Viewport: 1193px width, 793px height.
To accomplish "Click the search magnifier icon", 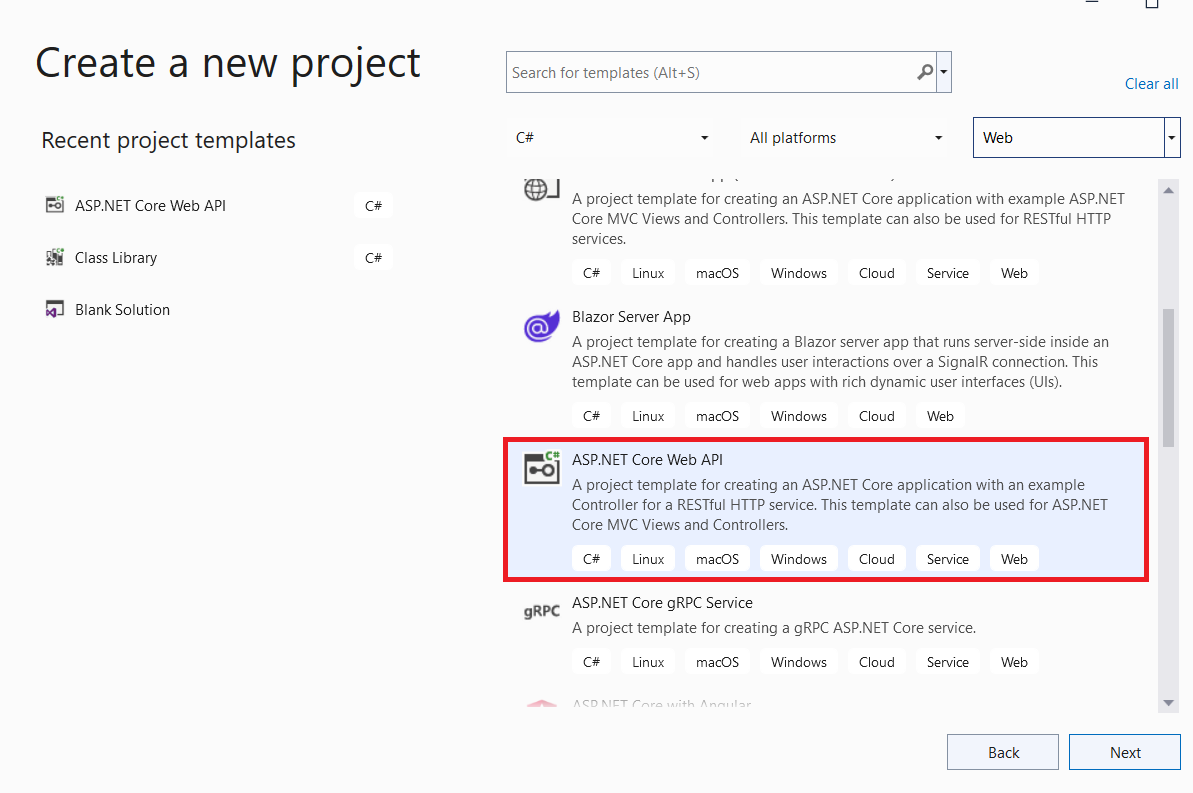I will [x=925, y=72].
